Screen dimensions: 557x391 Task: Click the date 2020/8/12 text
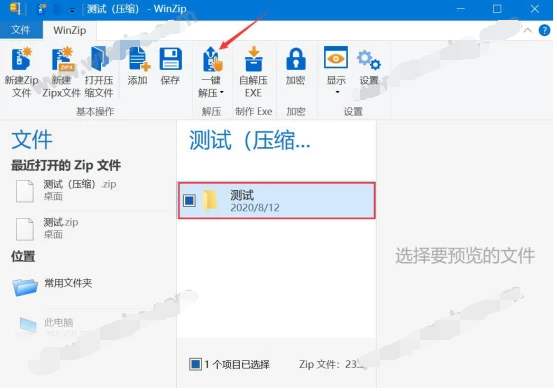[x=255, y=208]
